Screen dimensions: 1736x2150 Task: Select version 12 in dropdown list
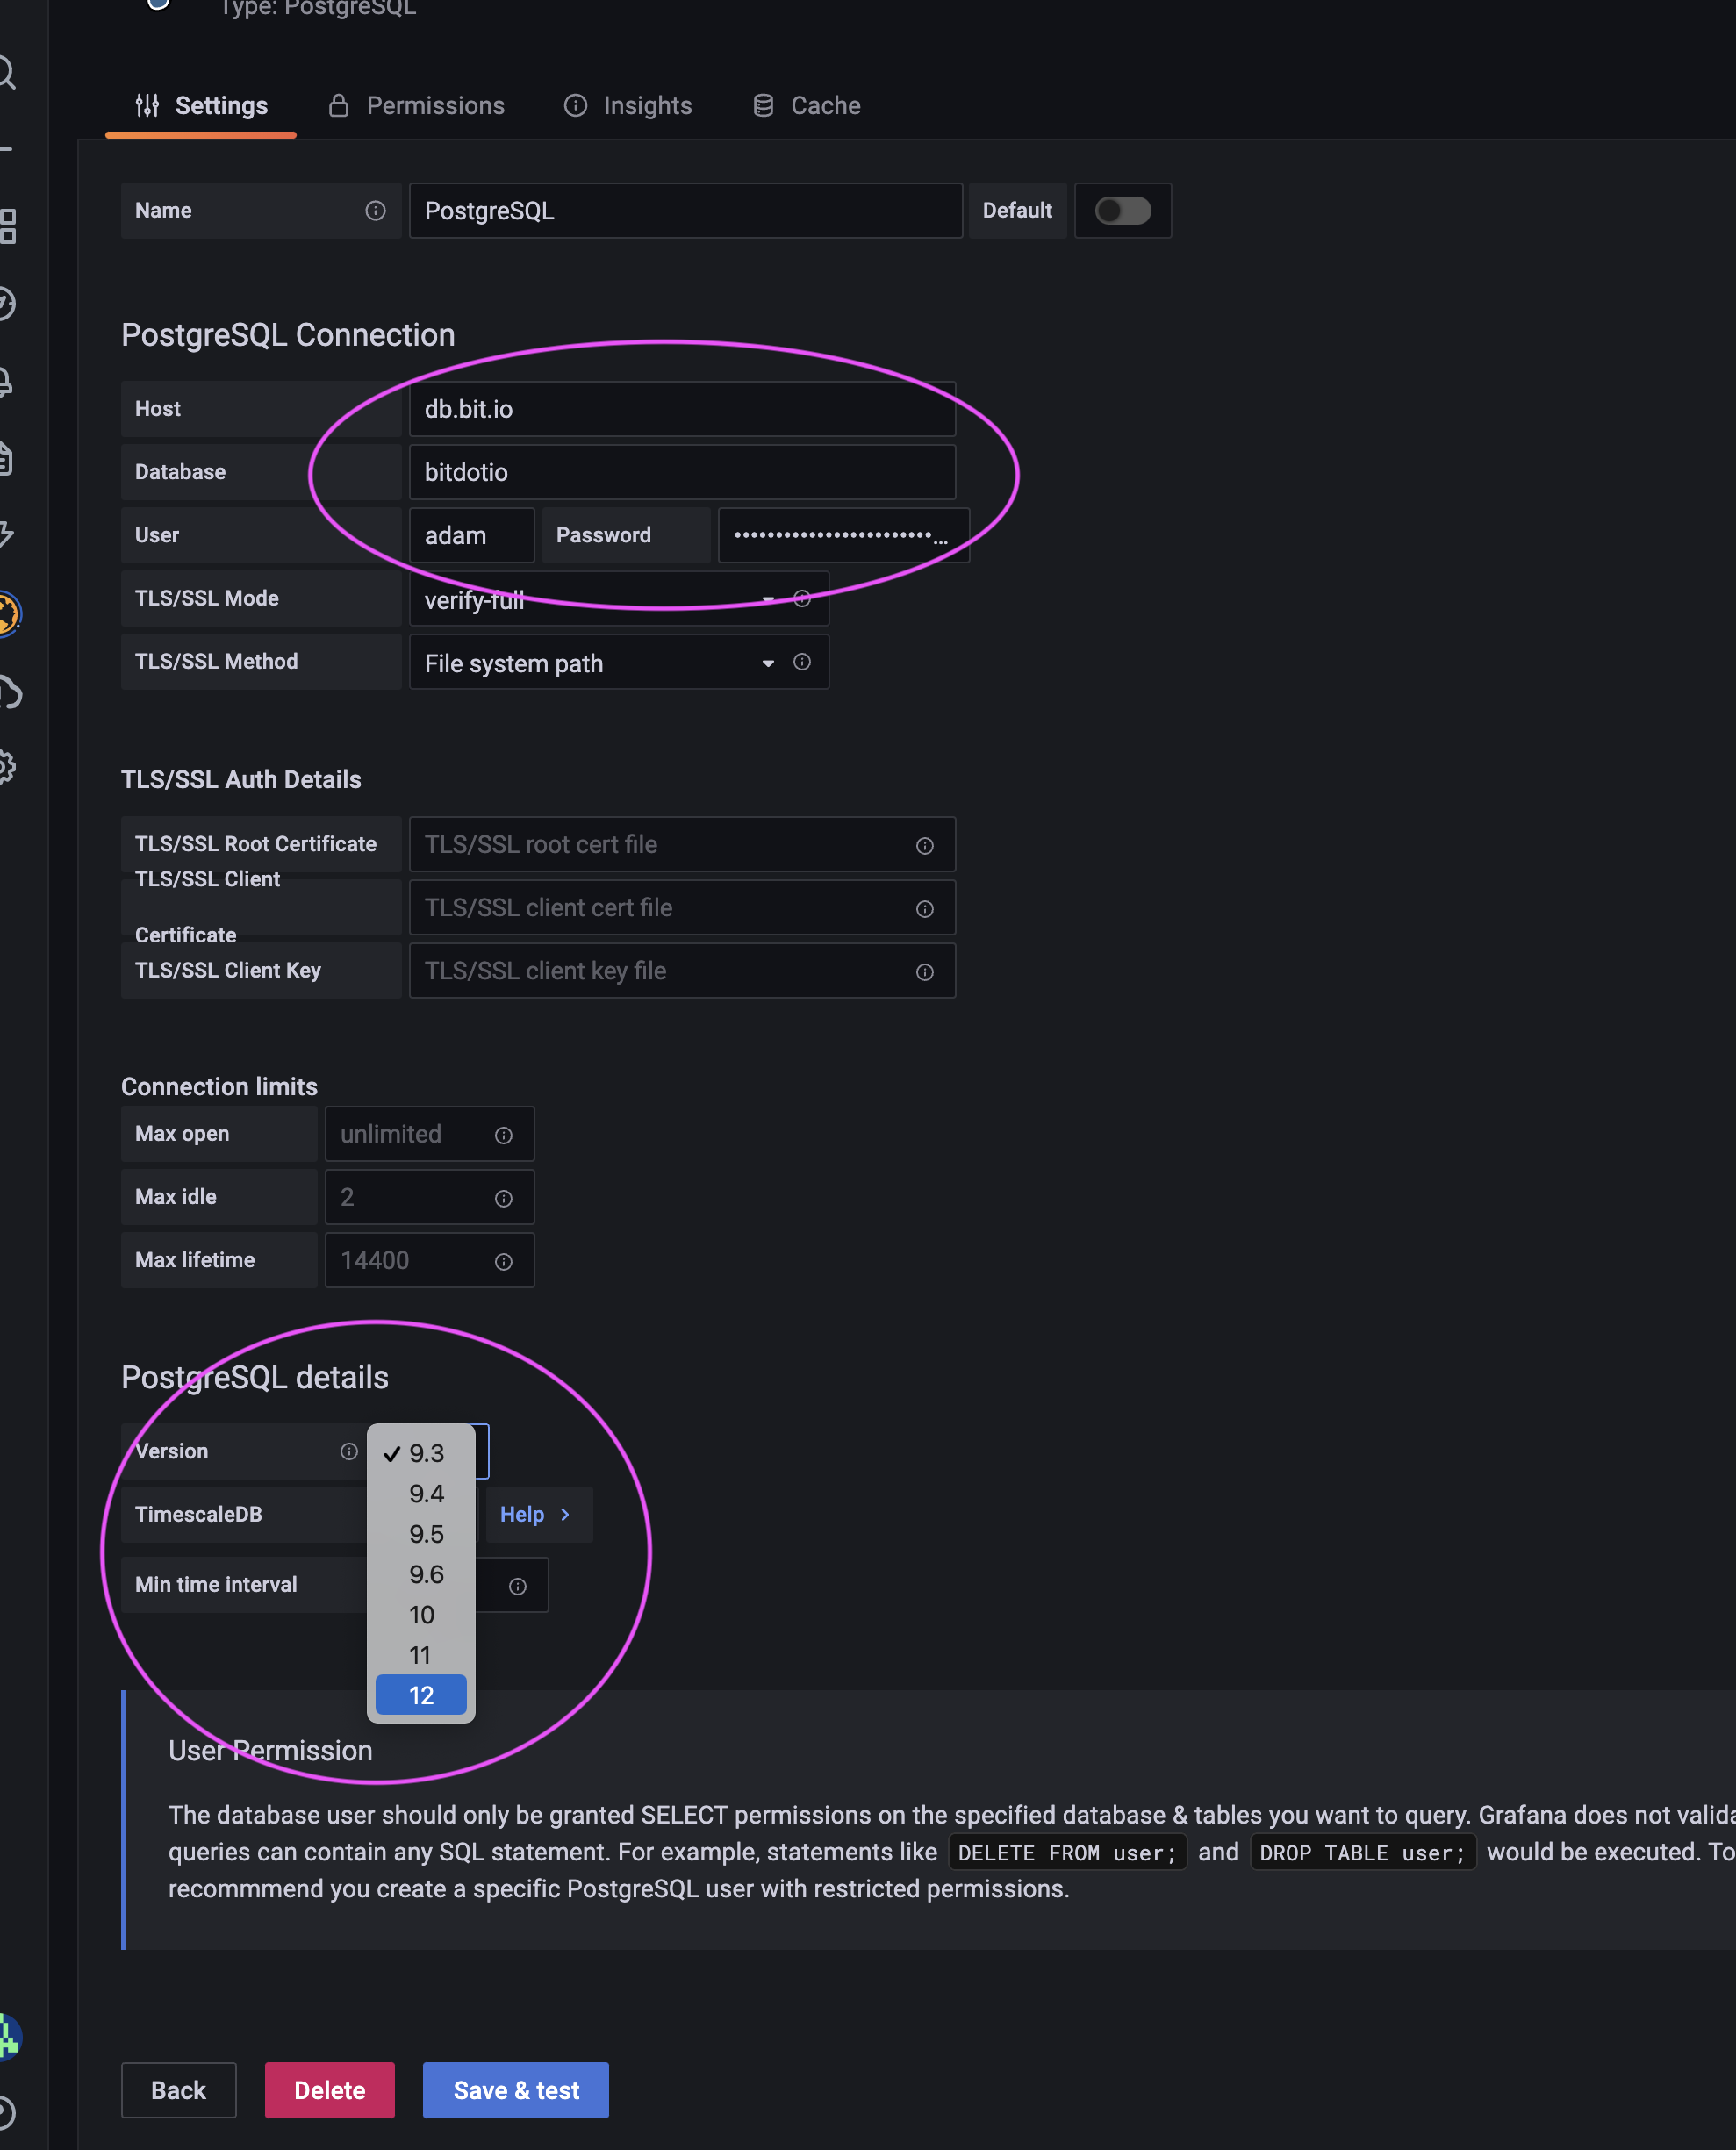[x=421, y=1695]
